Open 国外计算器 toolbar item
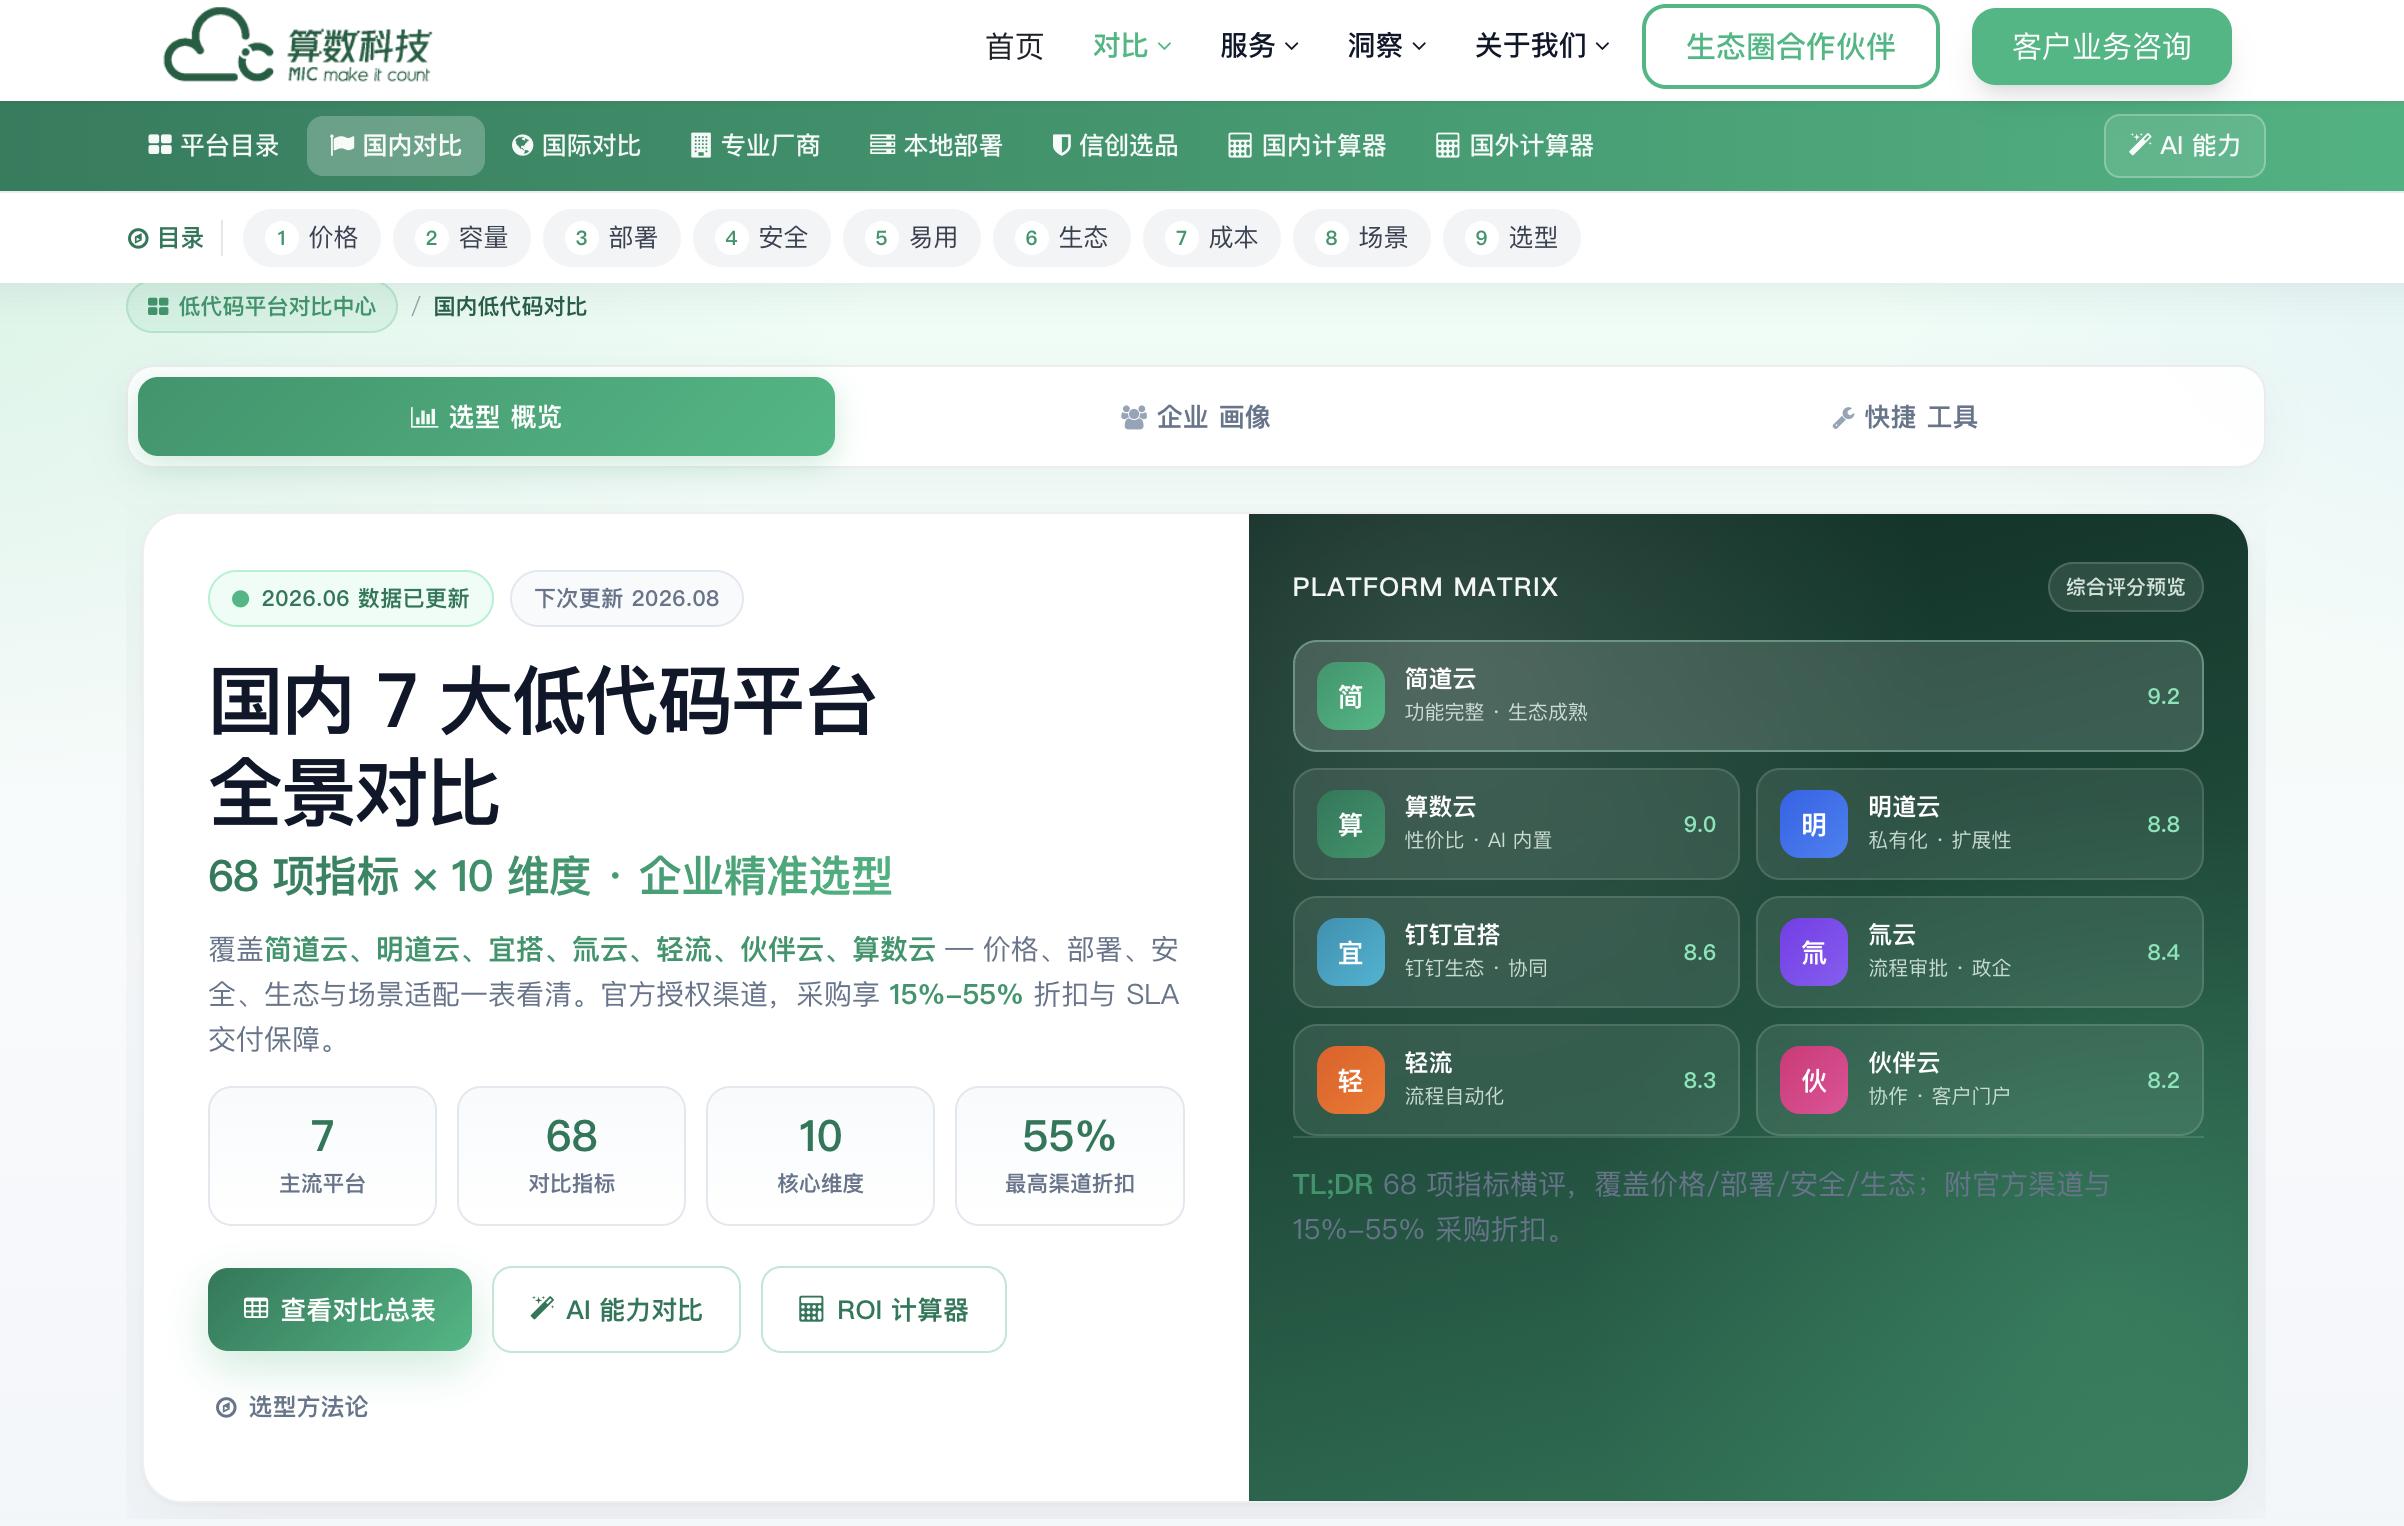This screenshot has width=2404, height=1526. coord(1515,146)
